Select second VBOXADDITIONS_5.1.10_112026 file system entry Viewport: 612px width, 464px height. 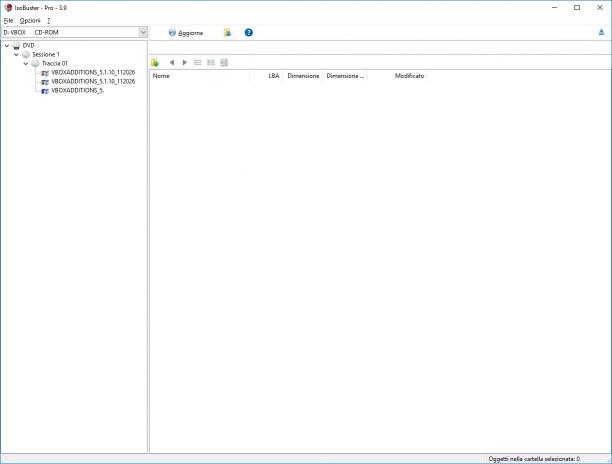93,82
